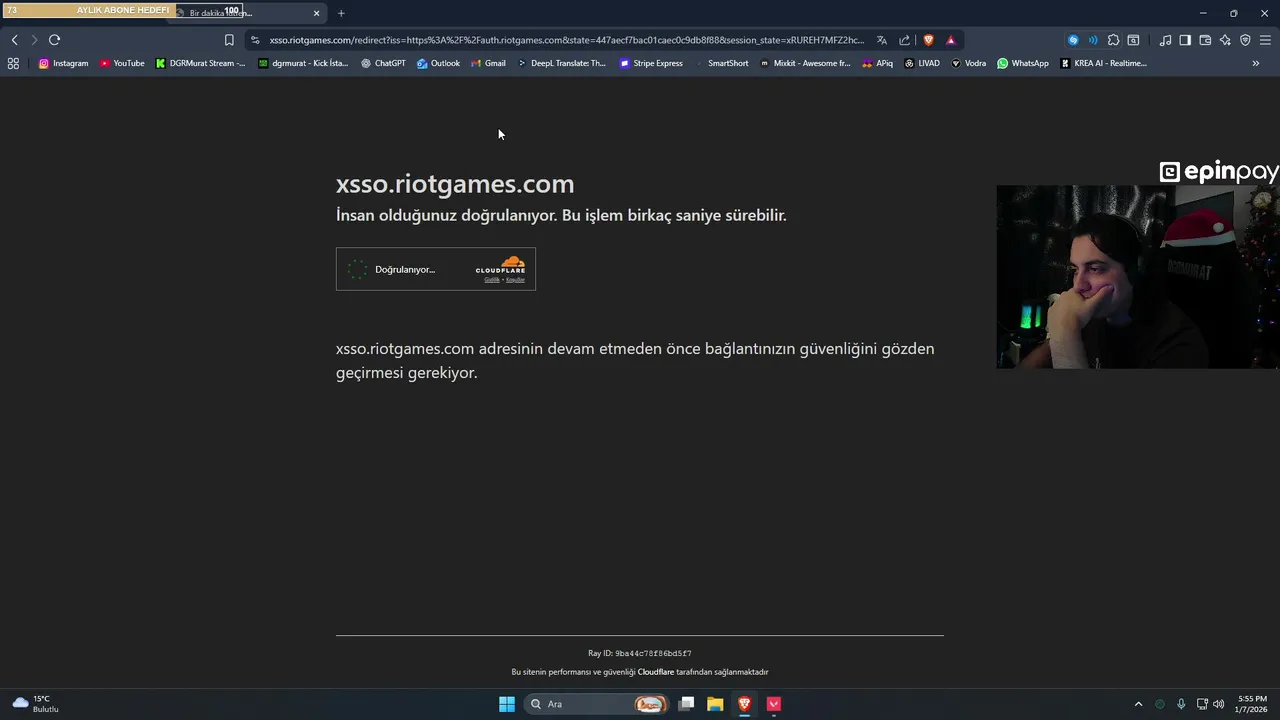Close the current browser tab
This screenshot has width=1280, height=720.
tap(317, 13)
